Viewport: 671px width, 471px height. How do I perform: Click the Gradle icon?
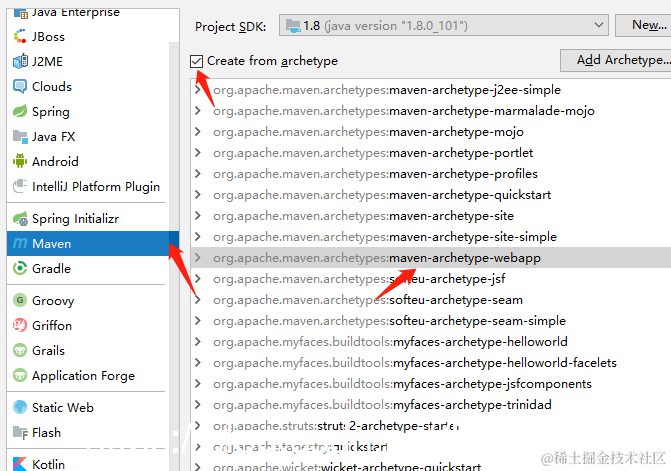pos(20,268)
